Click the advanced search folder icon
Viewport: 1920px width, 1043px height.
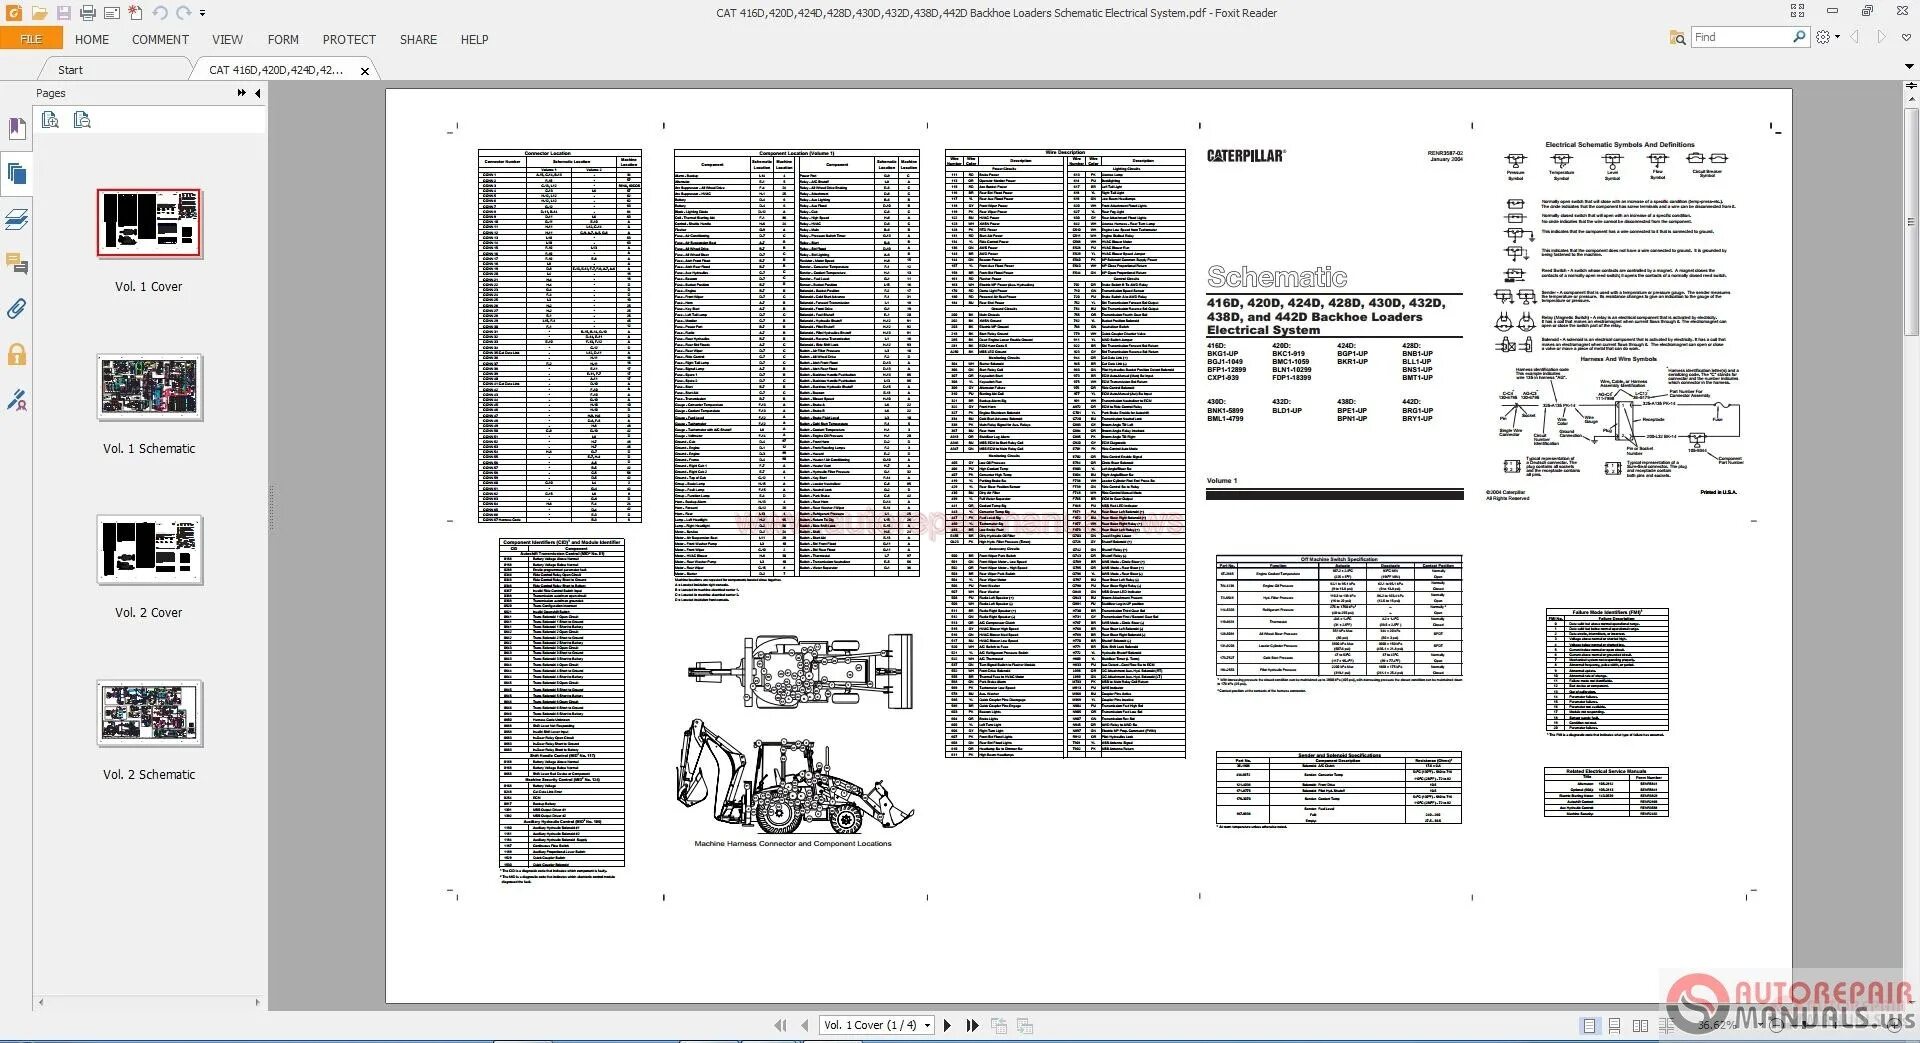point(1677,37)
